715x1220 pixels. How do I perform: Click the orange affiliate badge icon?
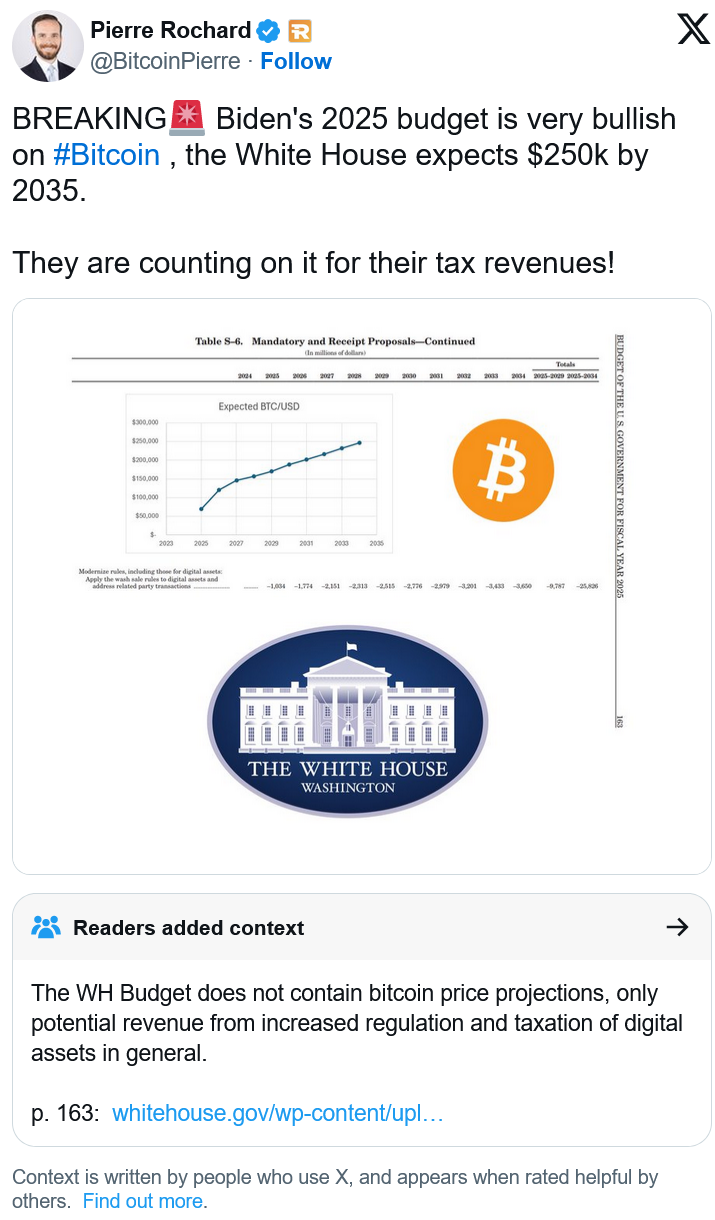tap(299, 31)
